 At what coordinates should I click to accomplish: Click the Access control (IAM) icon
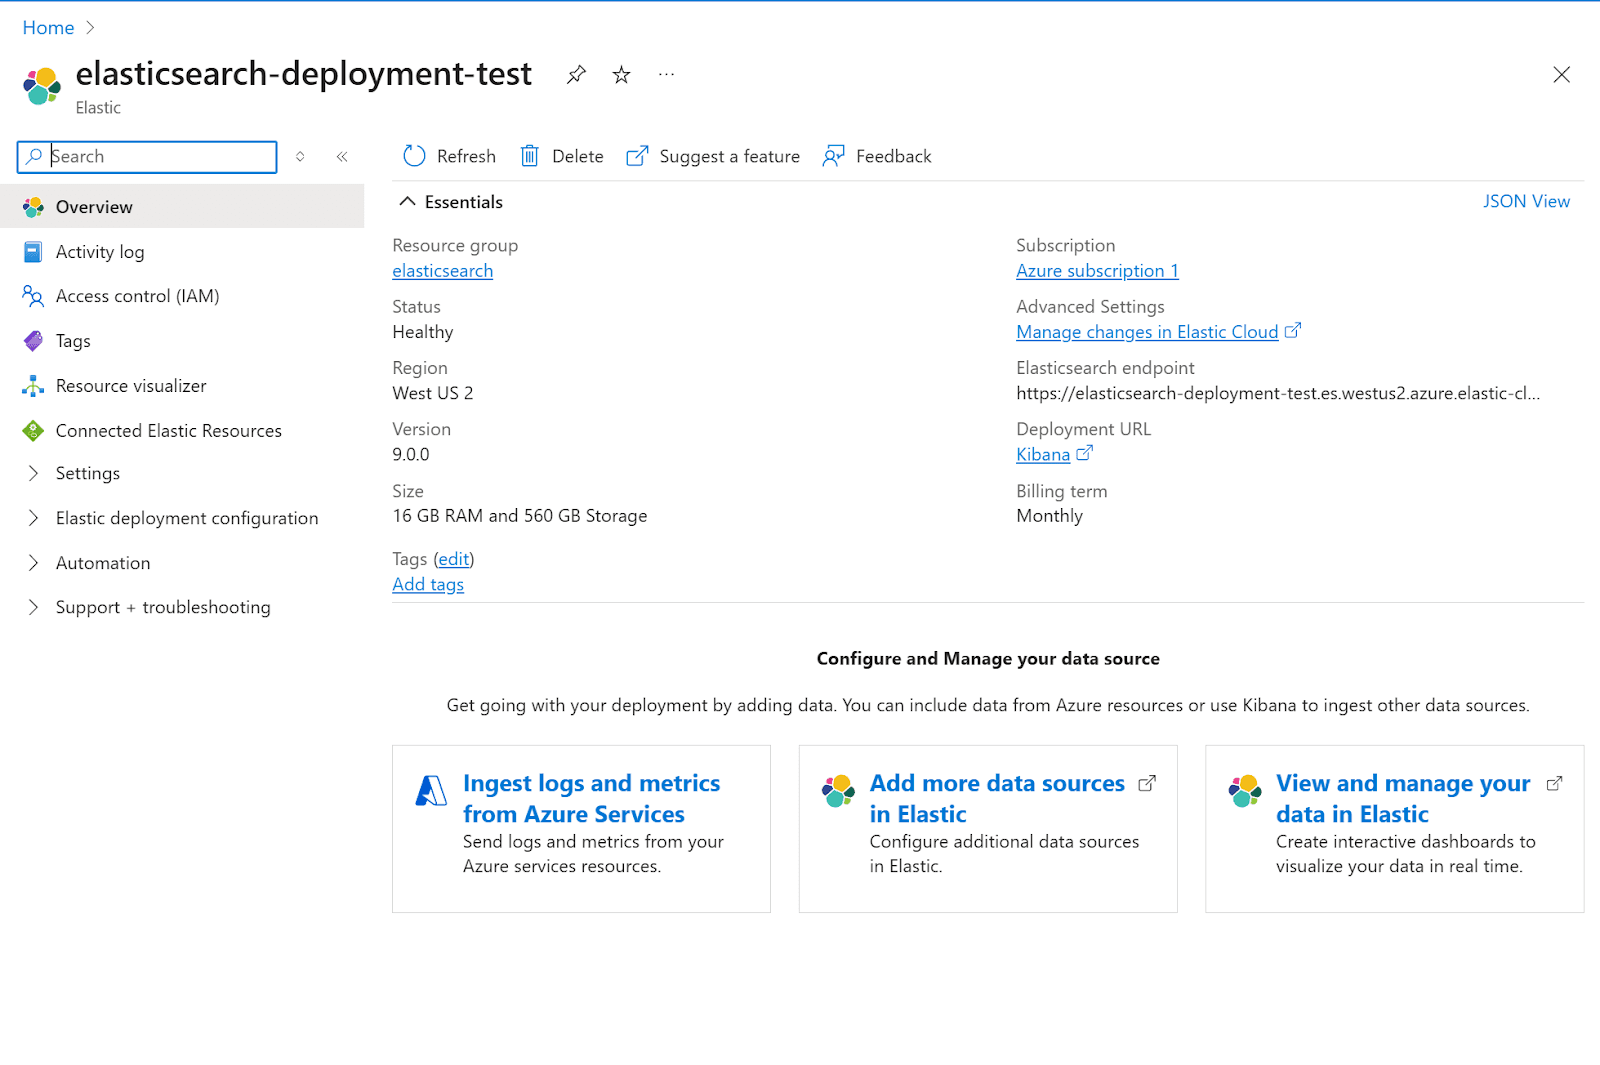click(x=32, y=296)
